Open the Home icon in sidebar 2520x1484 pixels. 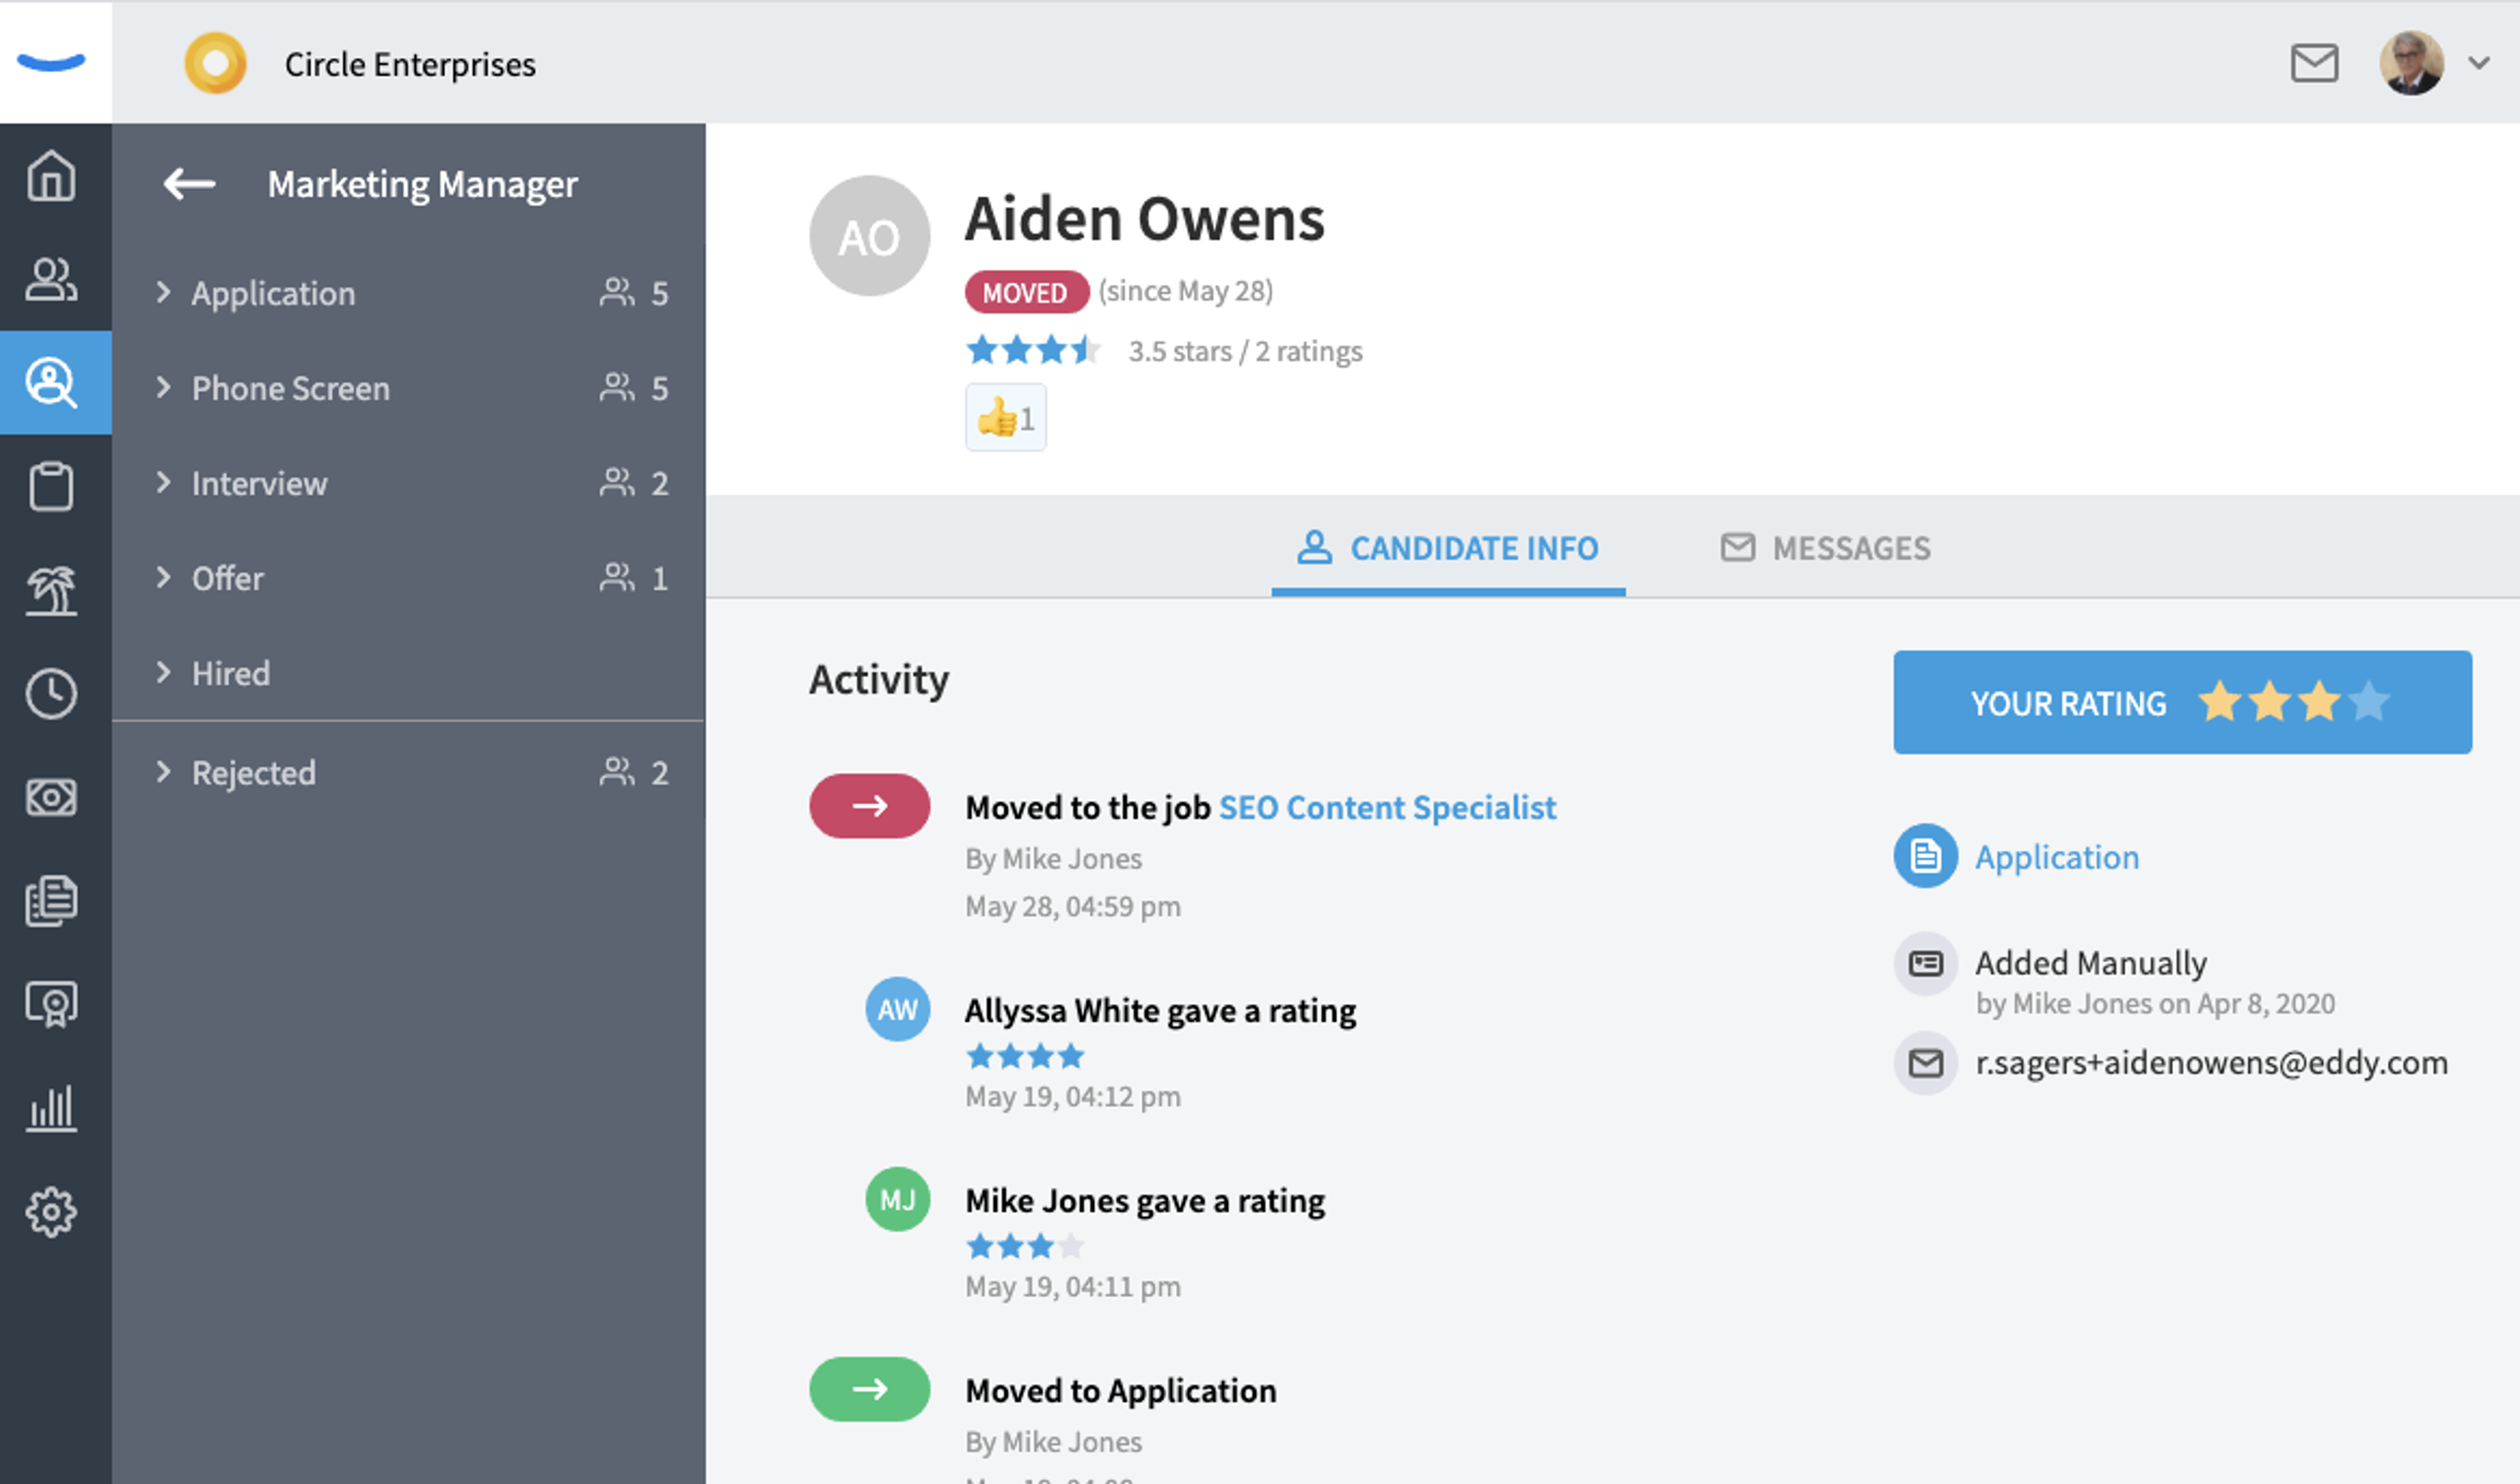51,176
